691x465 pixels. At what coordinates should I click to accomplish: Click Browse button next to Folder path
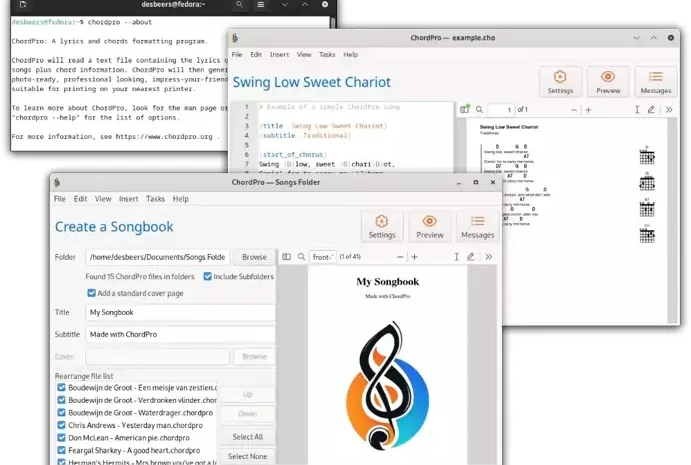click(x=254, y=257)
